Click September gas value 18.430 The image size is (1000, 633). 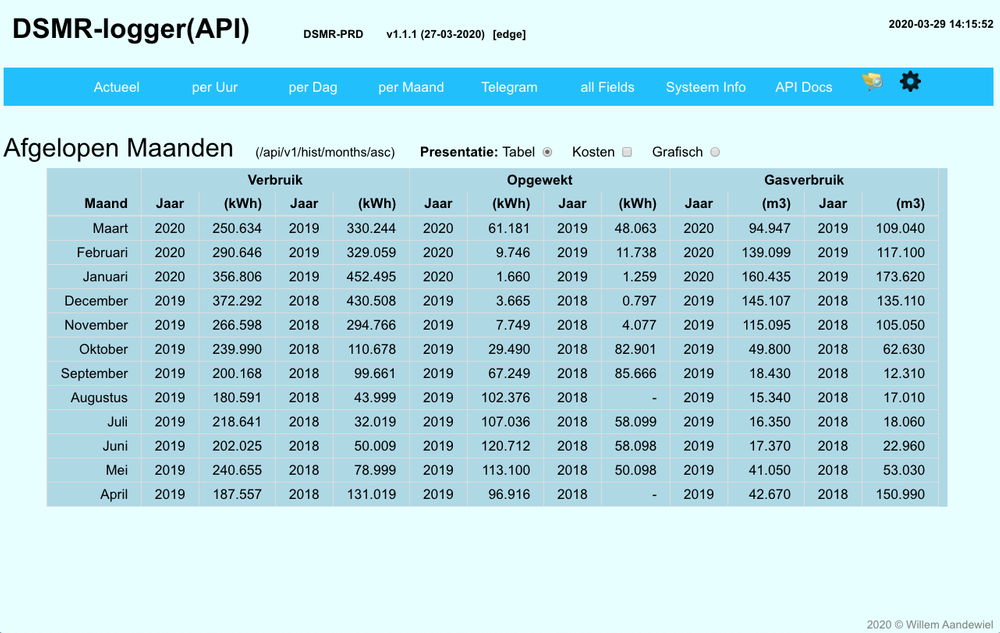tap(770, 374)
